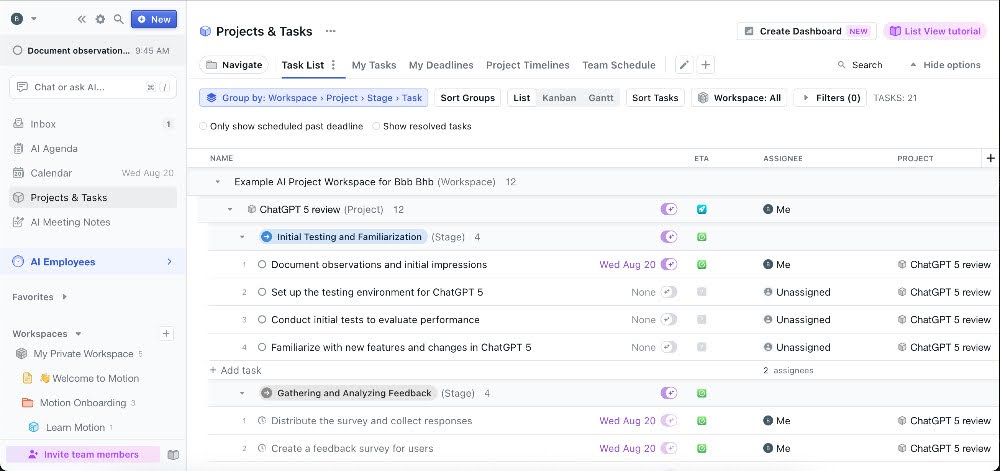Click Hide options
1000x471 pixels.
tap(945, 65)
